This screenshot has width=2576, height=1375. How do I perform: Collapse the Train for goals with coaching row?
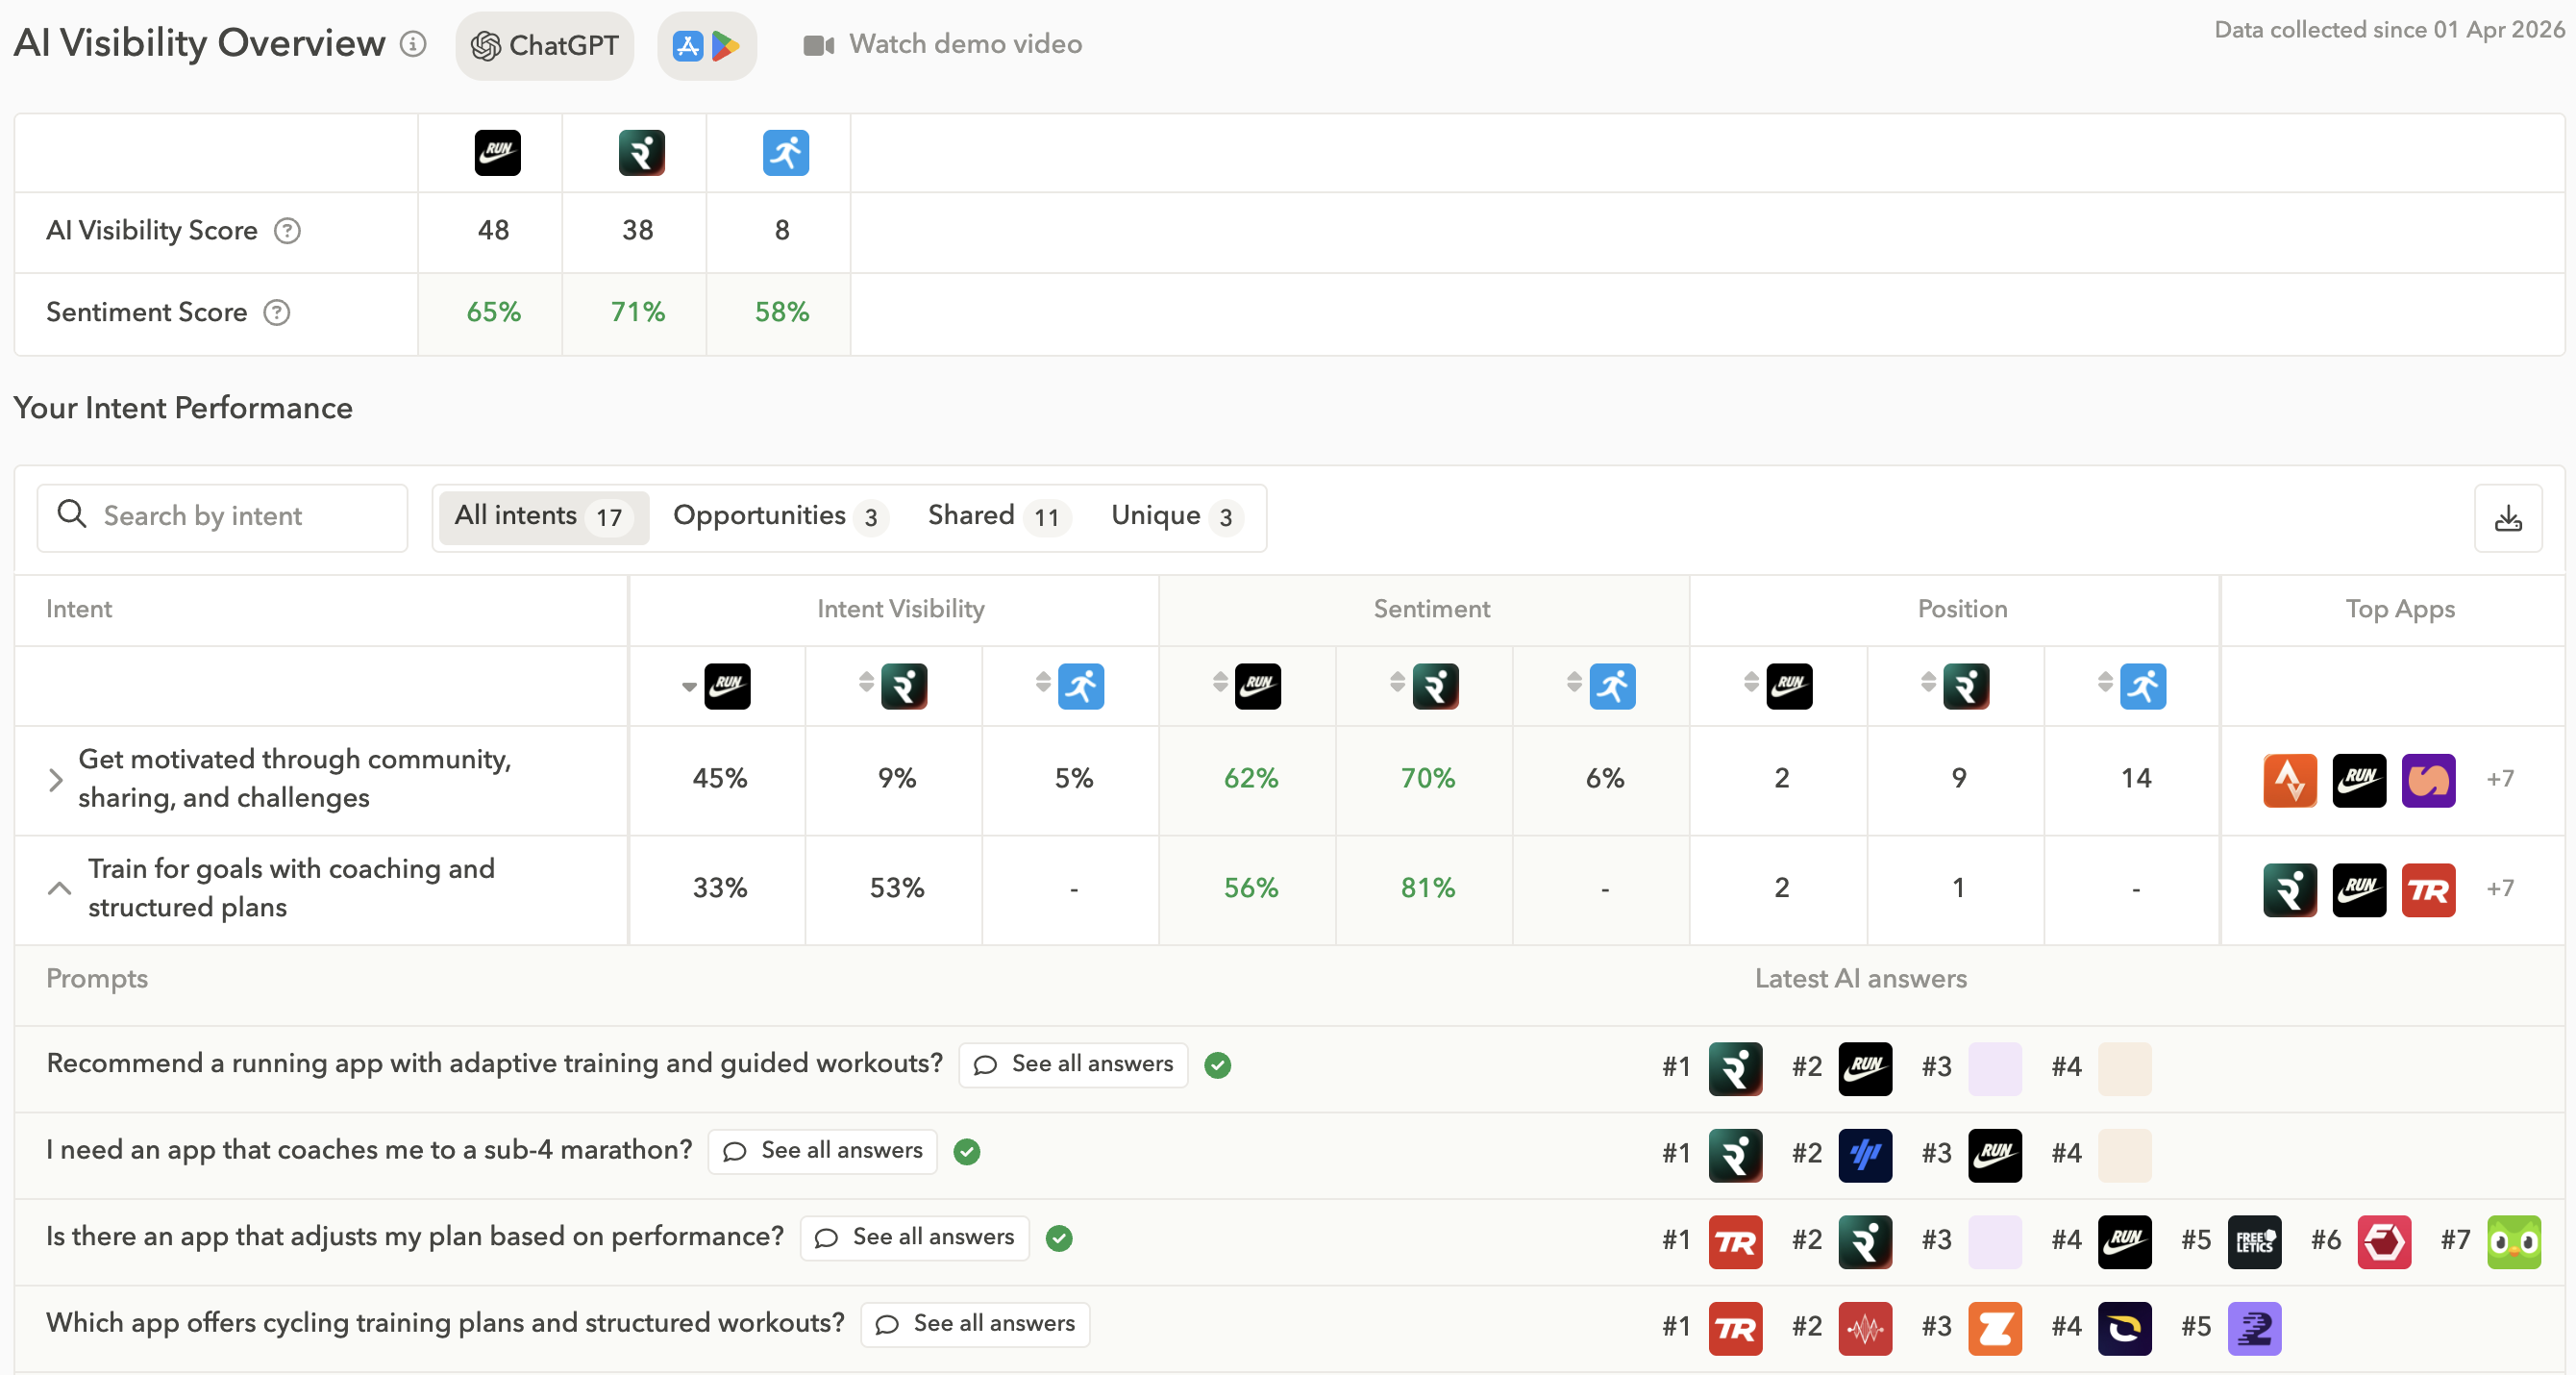tap(60, 888)
